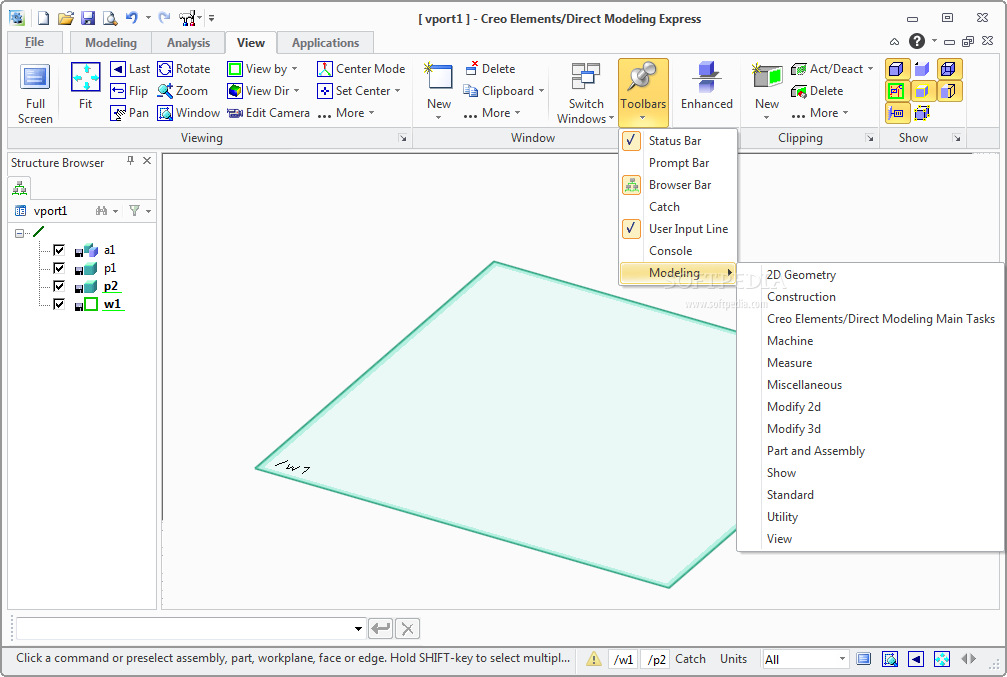The width and height of the screenshot is (1007, 677).
Task: Switch to the Modeling tab
Action: (x=111, y=43)
